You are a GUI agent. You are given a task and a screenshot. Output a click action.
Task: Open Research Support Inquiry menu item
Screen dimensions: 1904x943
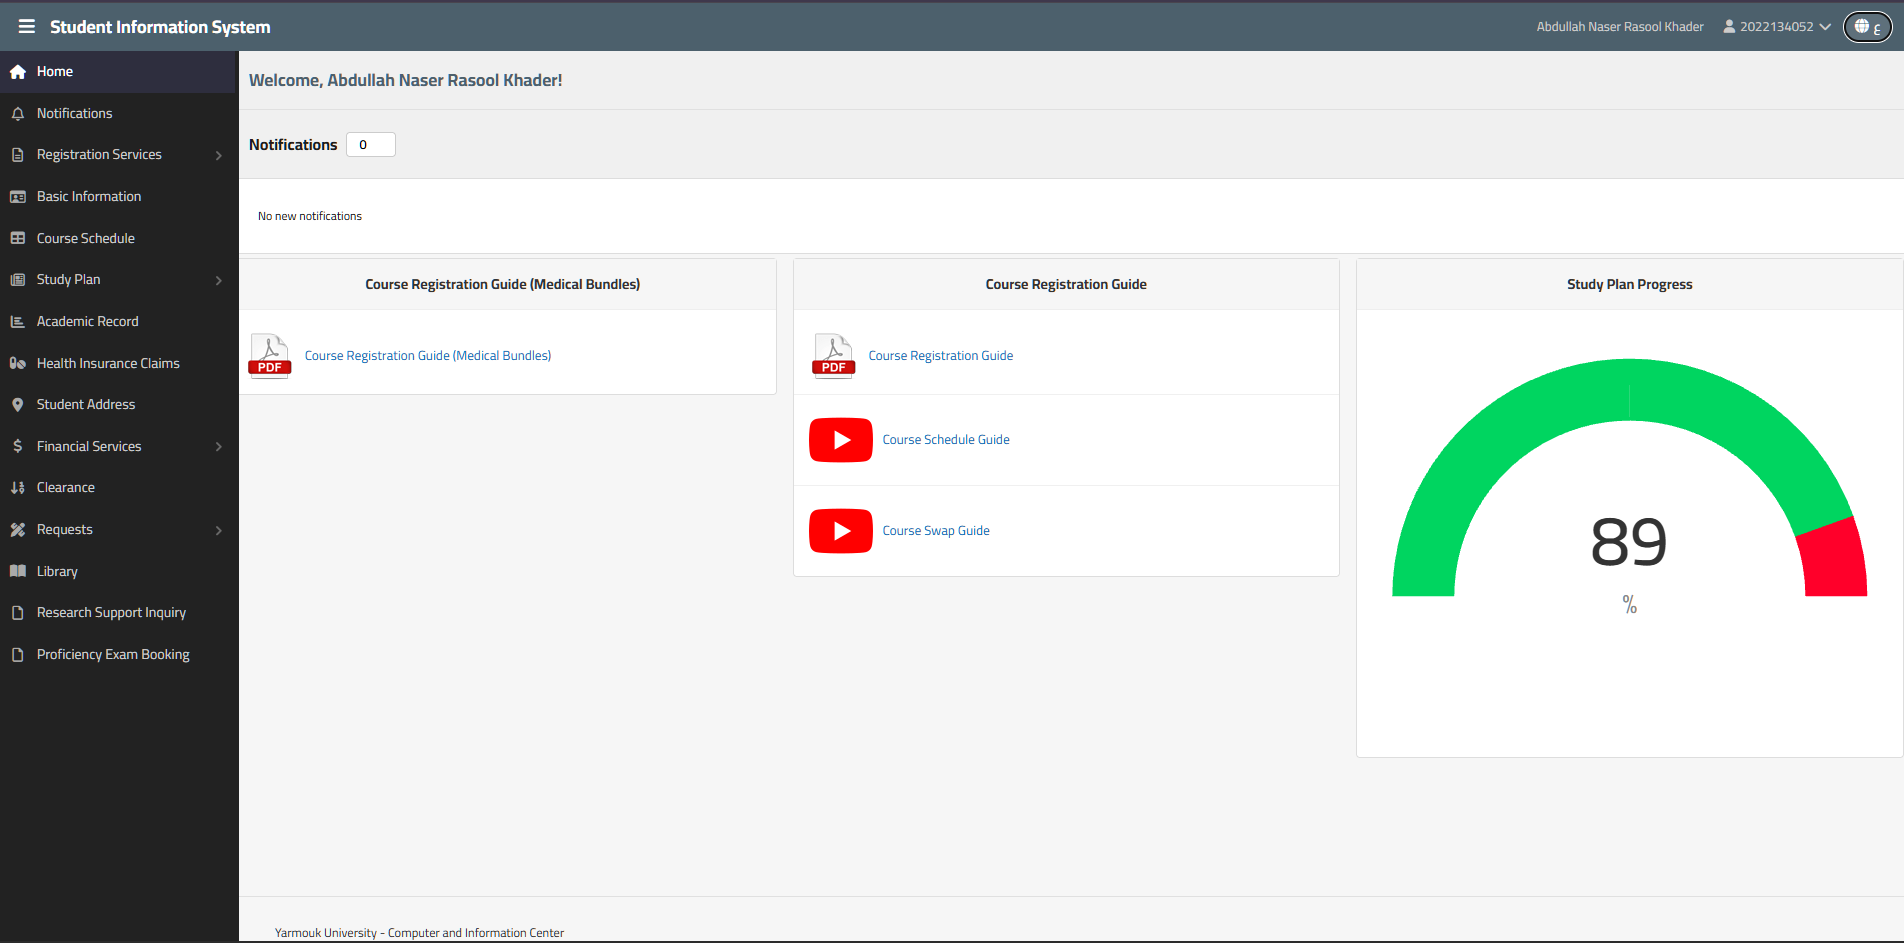tap(118, 613)
